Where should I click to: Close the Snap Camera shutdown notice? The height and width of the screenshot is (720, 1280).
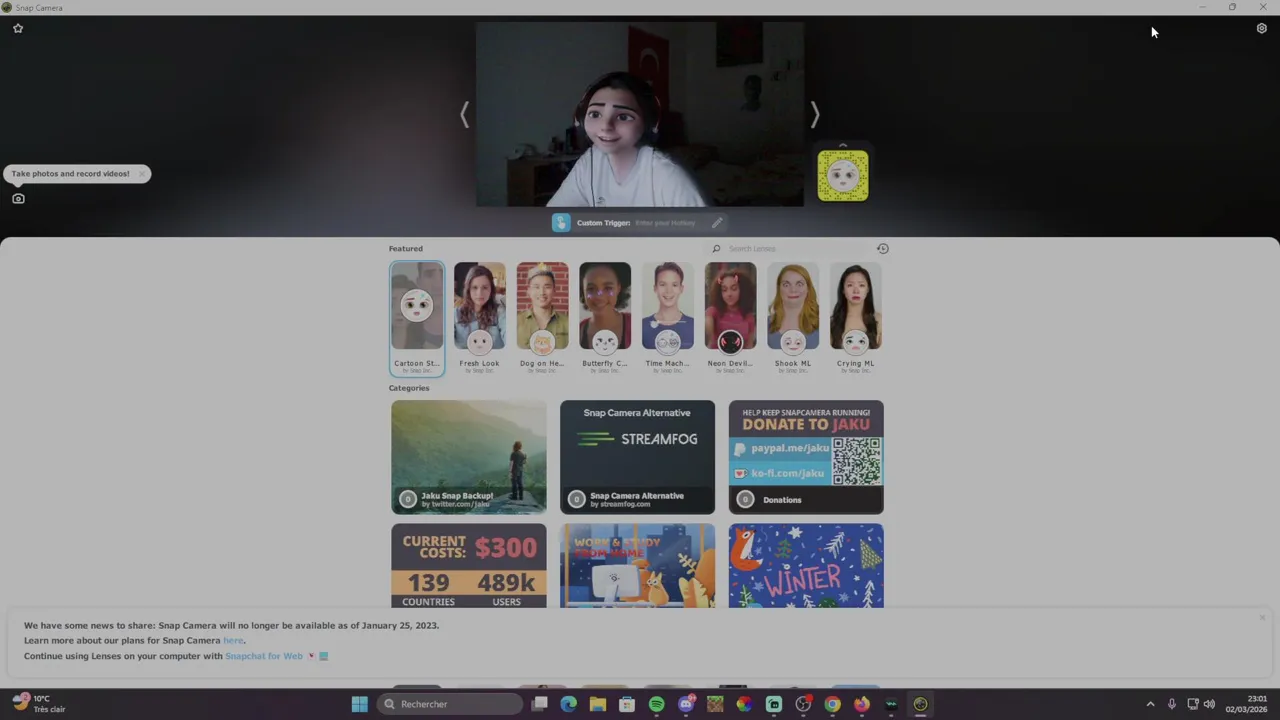click(x=1262, y=618)
